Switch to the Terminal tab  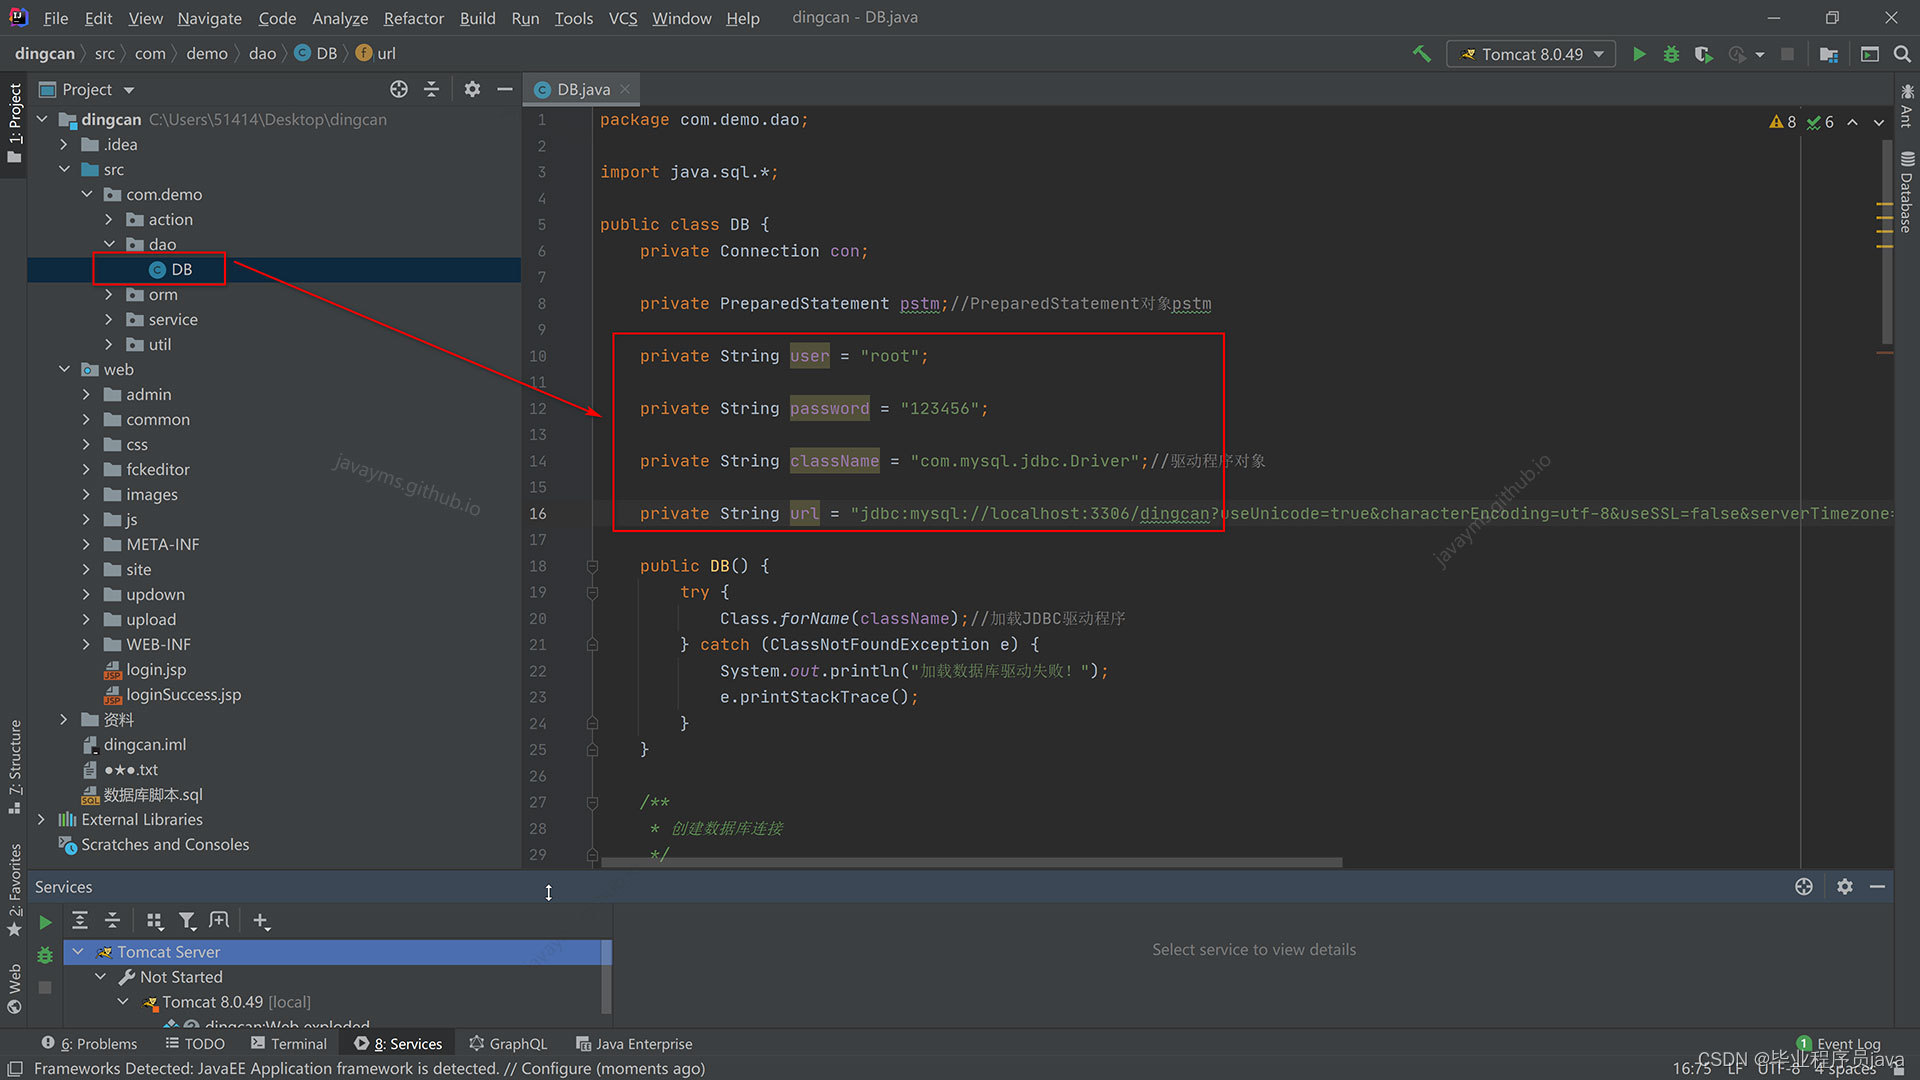click(289, 1043)
